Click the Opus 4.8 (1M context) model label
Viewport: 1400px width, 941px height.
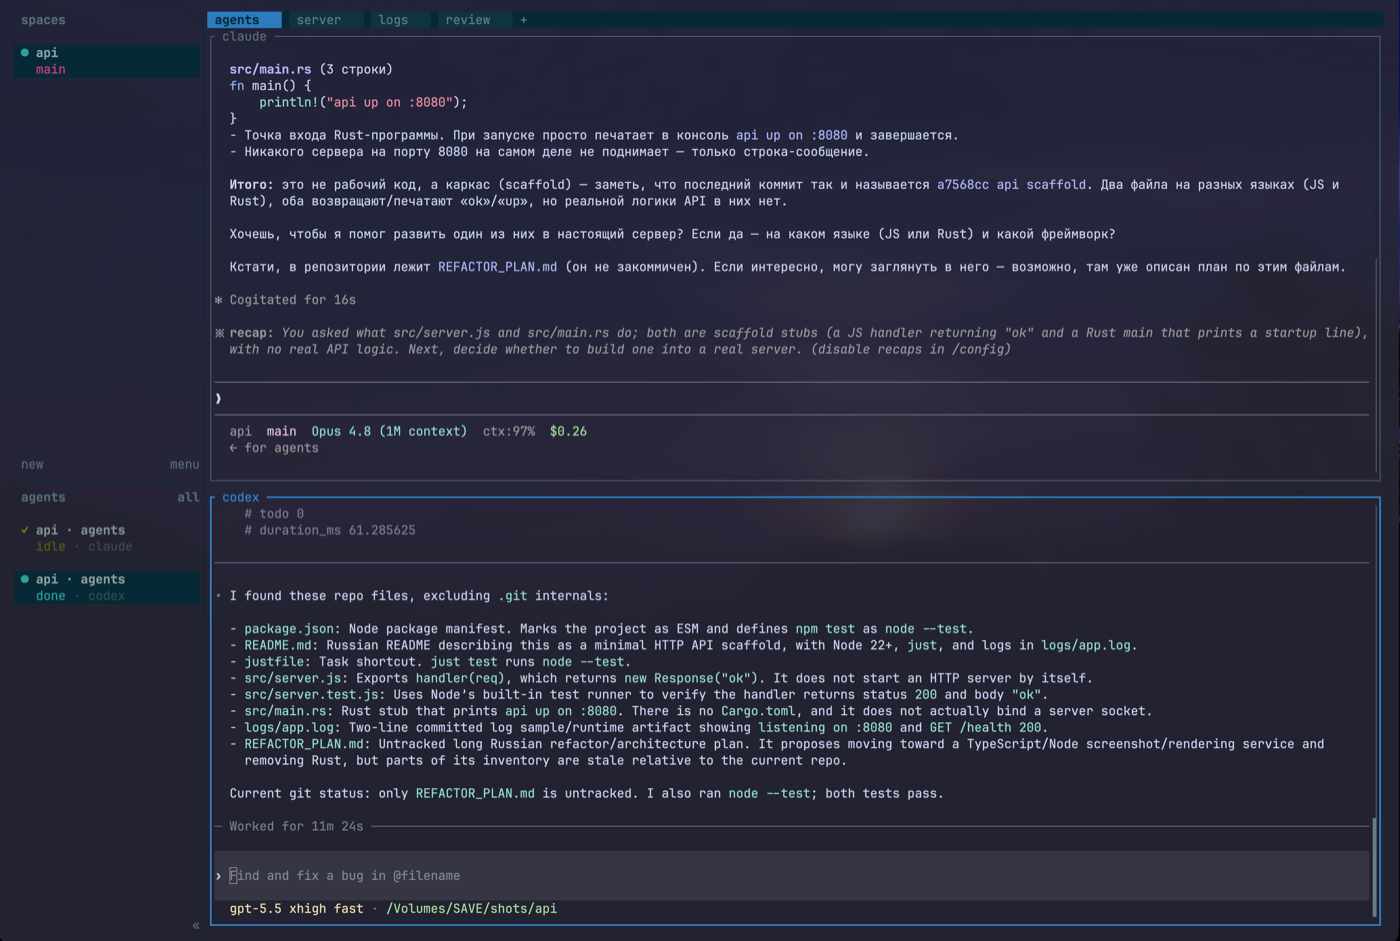point(389,431)
